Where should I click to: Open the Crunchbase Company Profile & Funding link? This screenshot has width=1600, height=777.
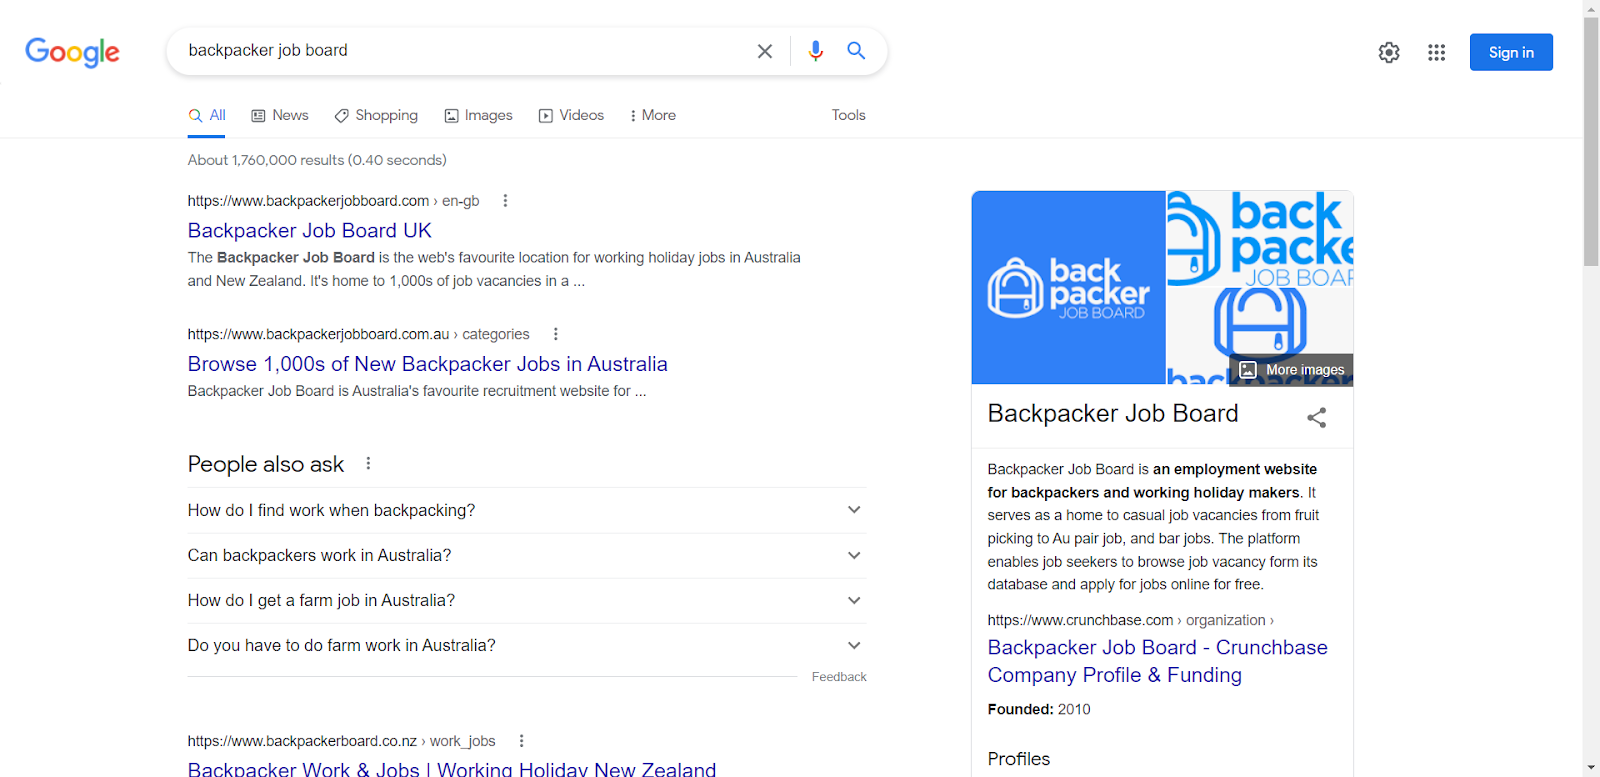(x=1158, y=662)
